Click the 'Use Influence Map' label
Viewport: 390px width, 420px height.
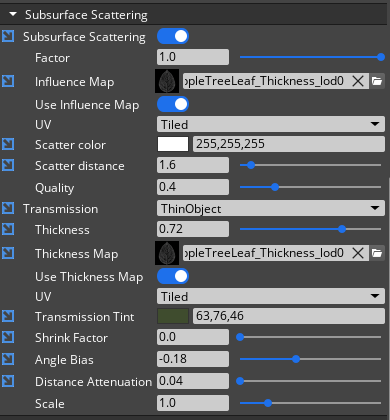coord(87,105)
